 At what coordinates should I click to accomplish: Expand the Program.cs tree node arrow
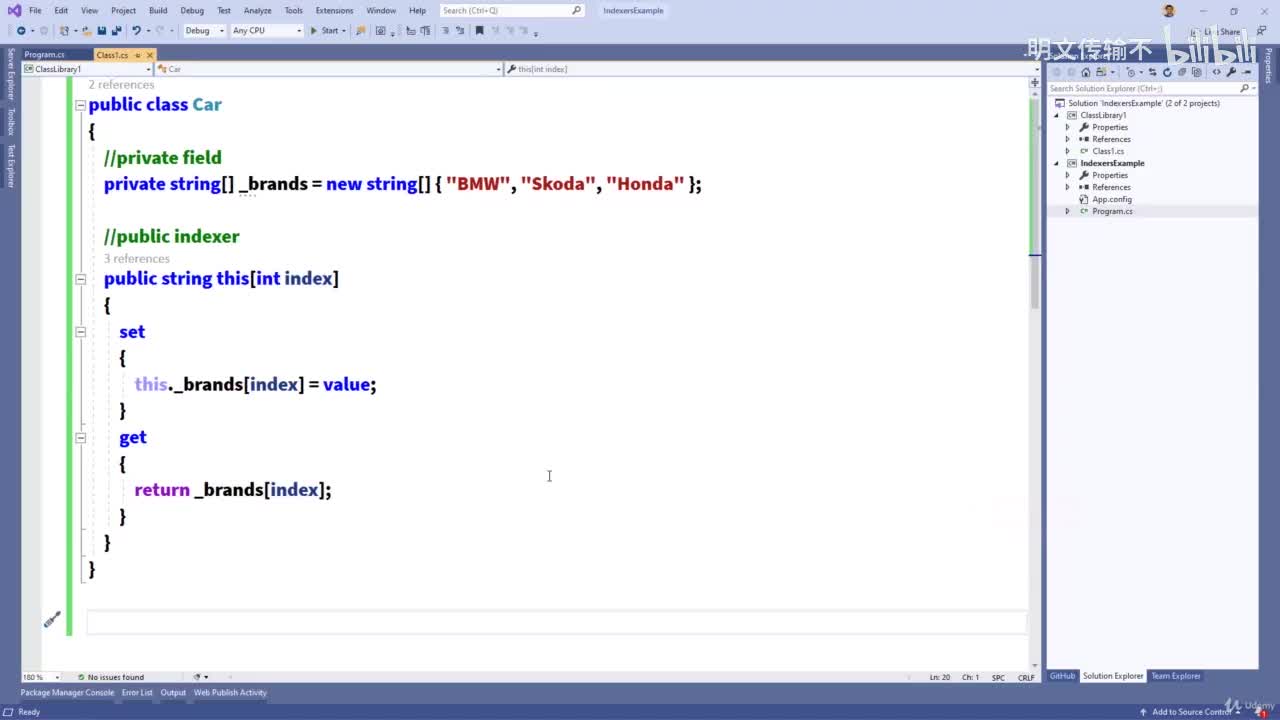[1067, 211]
